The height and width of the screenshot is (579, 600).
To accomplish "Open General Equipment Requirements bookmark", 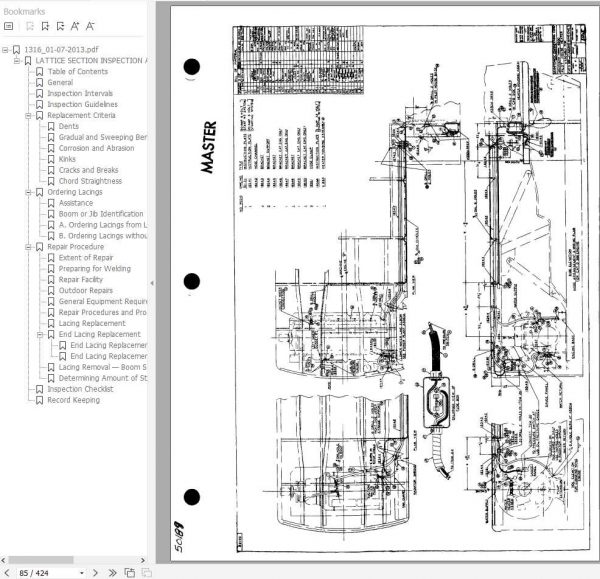I will (103, 302).
